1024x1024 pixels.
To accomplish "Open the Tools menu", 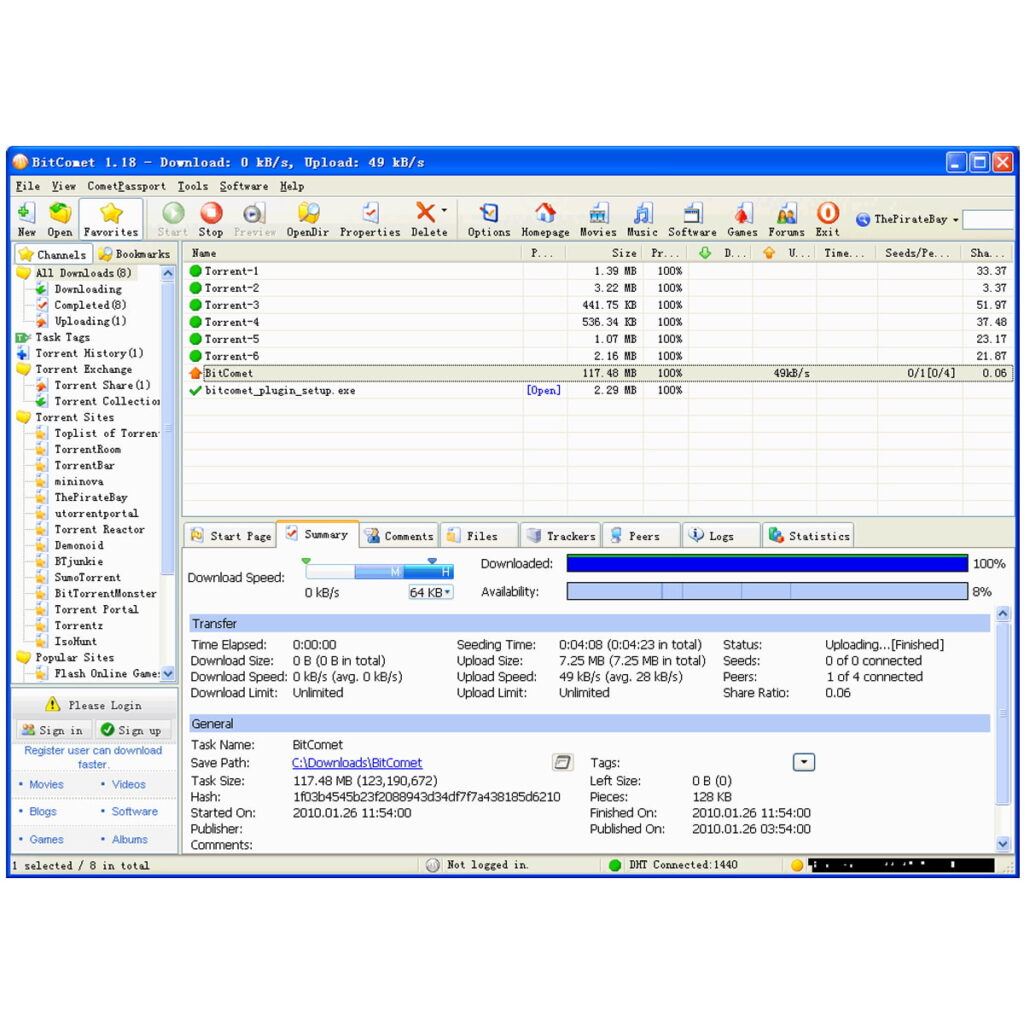I will 193,186.
